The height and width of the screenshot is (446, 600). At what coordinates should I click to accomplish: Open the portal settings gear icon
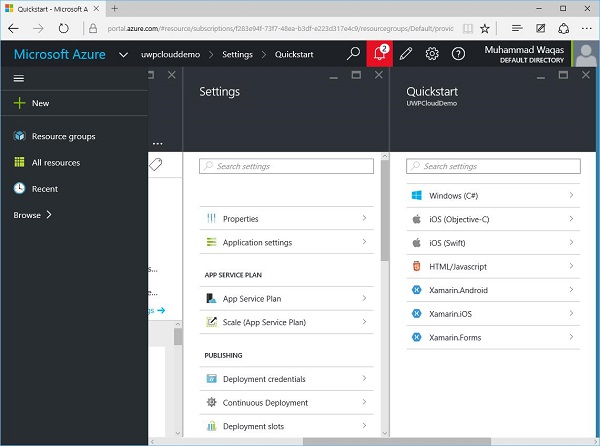[432, 54]
